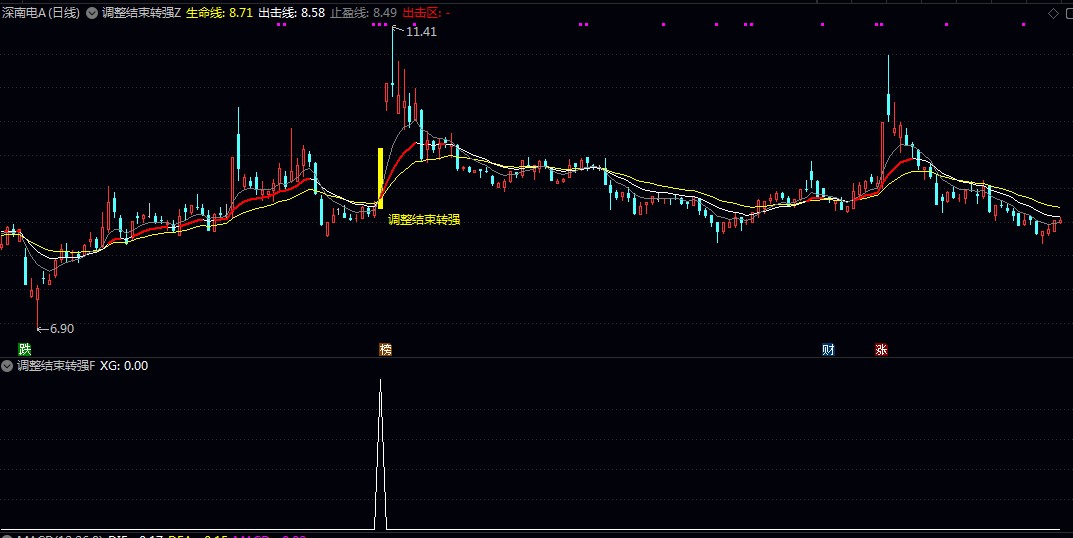Viewport: 1073px width, 538px height.
Task: Open the 调整结束转强F sub-indicator dropdown arrow
Action: tap(7, 366)
